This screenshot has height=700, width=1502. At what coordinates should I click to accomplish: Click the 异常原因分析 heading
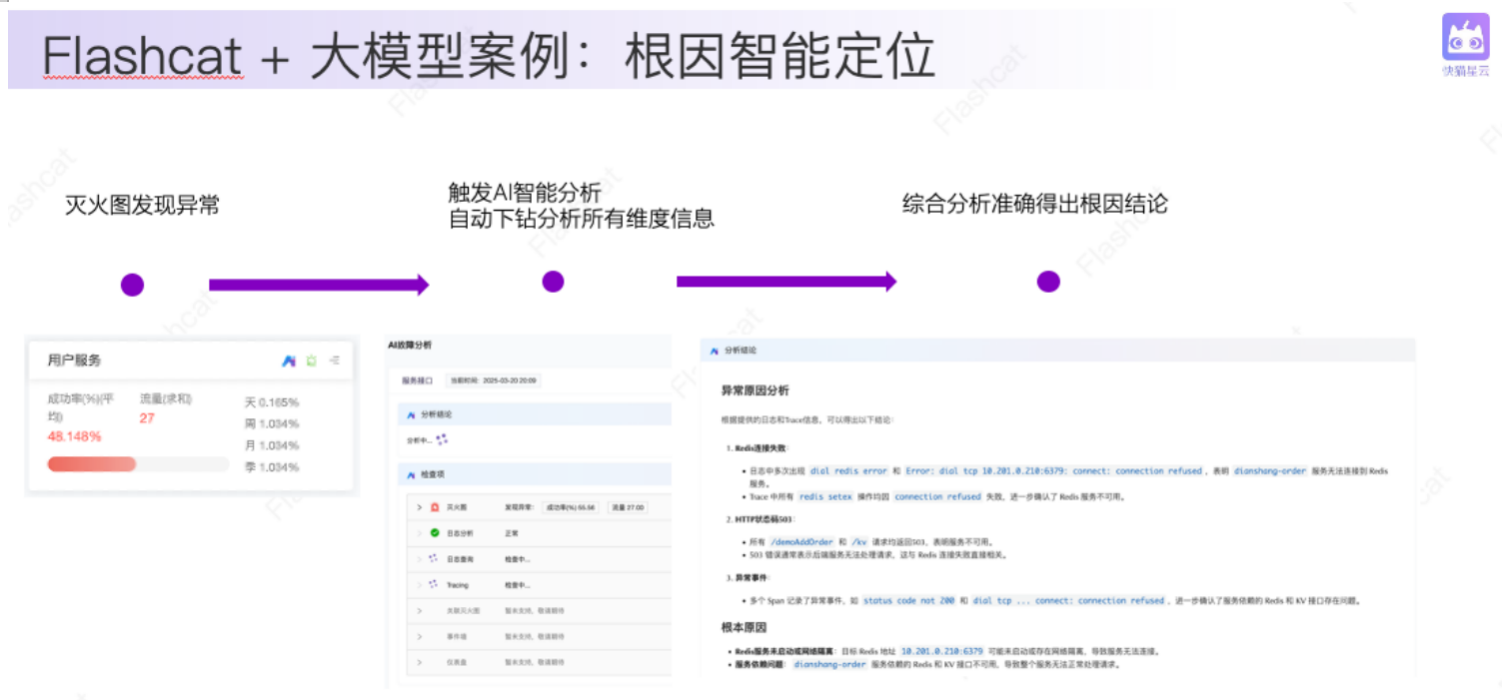755,390
